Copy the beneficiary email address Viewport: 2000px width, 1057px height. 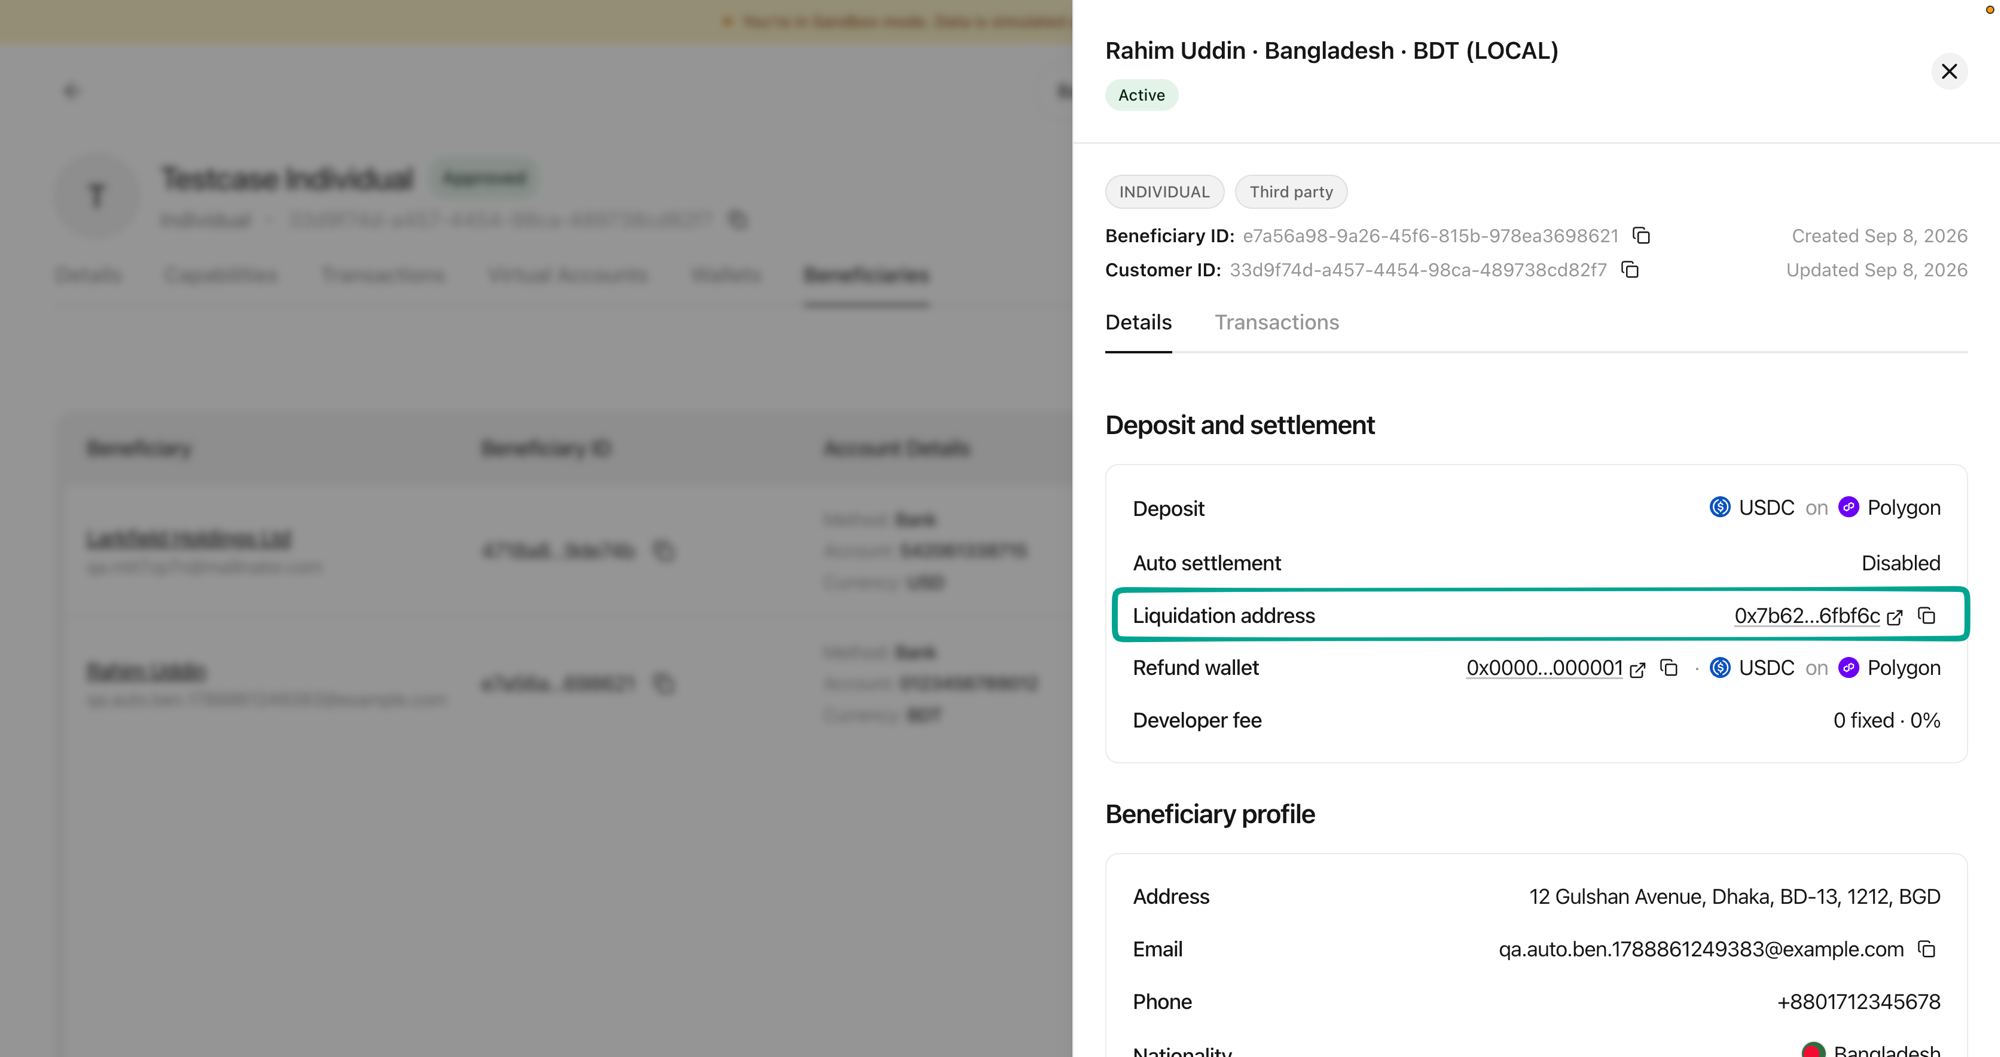pyautogui.click(x=1927, y=949)
